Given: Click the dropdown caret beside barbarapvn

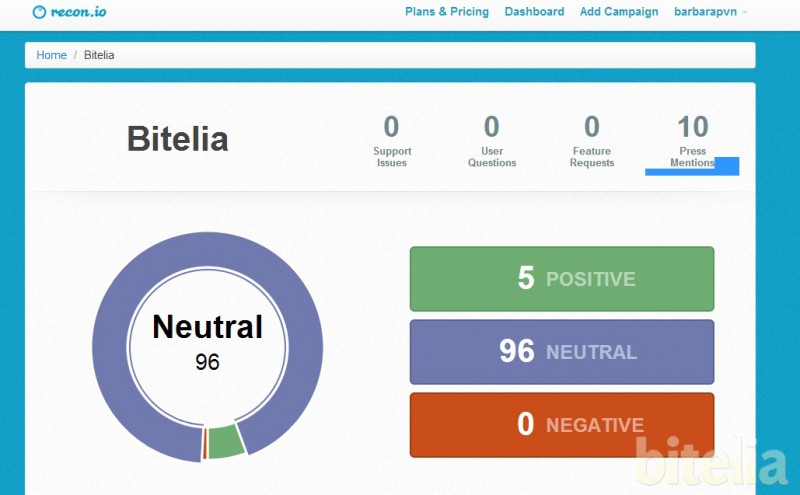Looking at the screenshot, I should tap(745, 12).
